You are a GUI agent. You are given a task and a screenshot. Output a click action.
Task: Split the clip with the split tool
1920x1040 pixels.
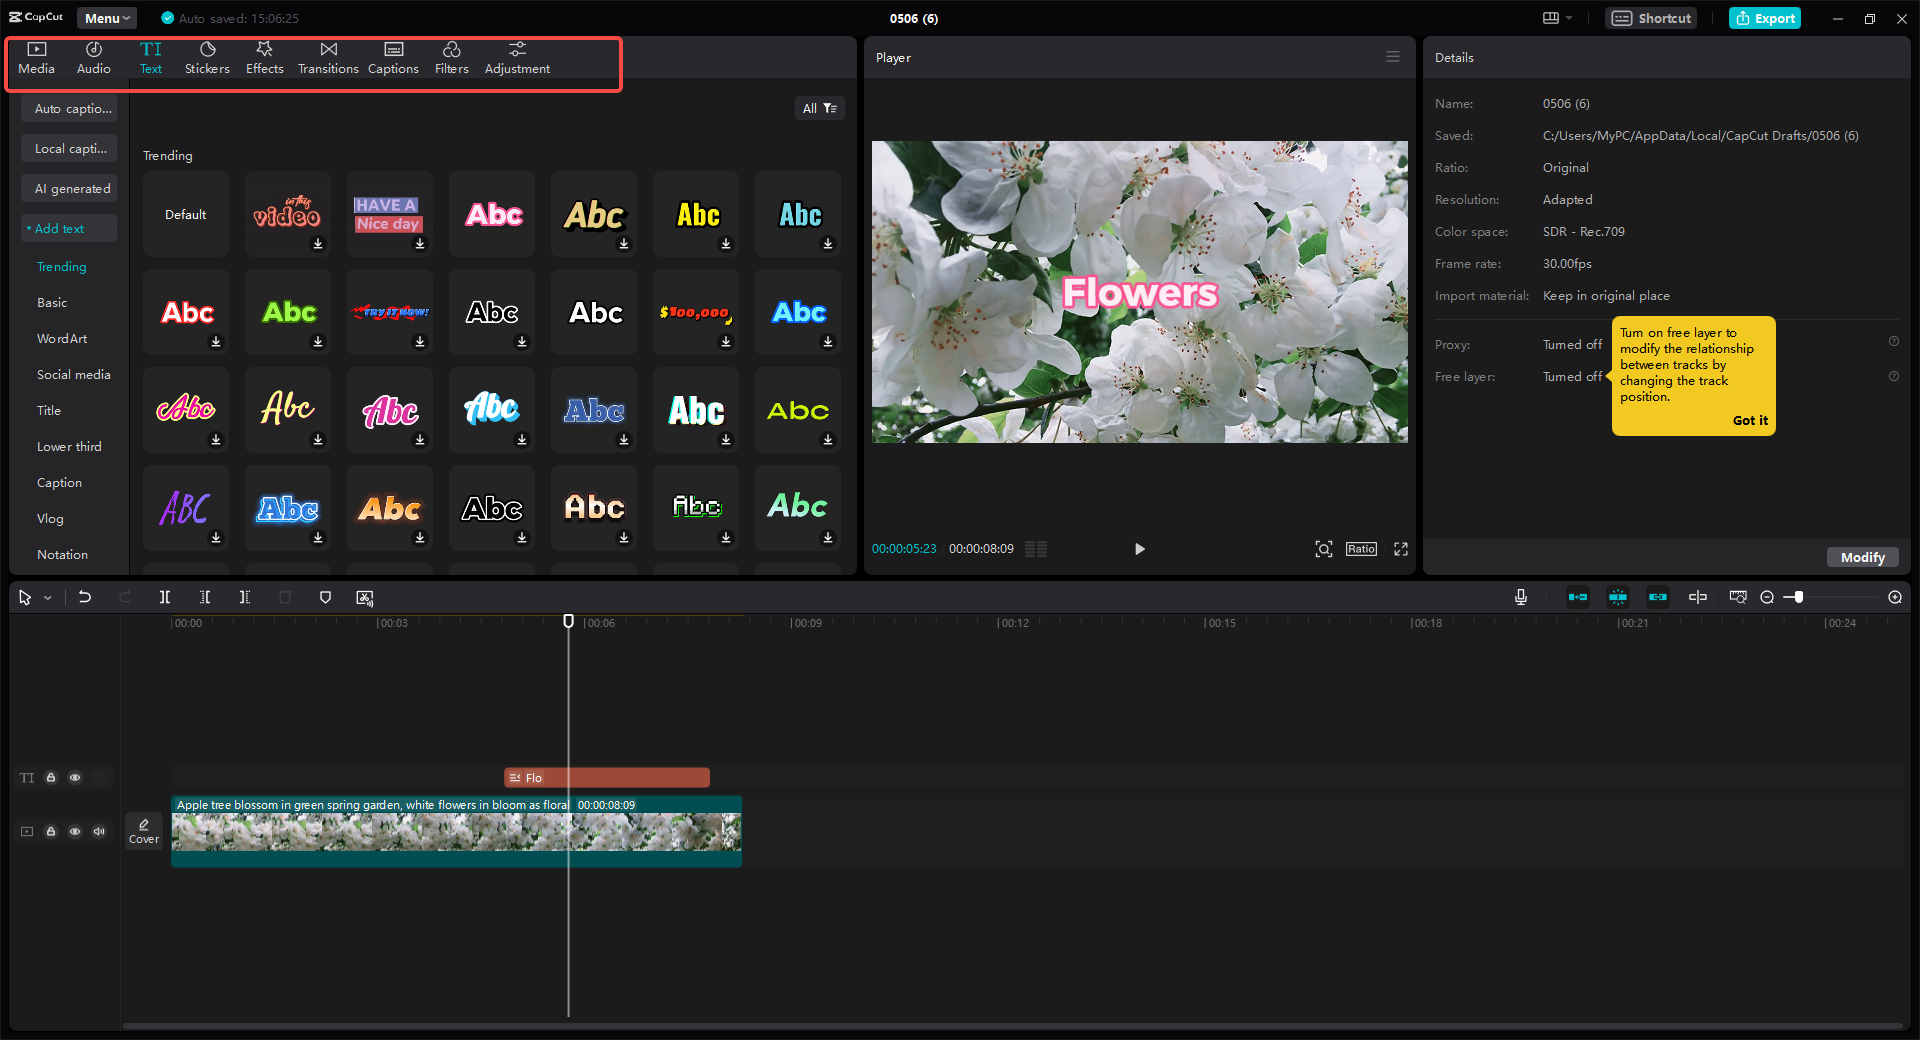pos(165,597)
